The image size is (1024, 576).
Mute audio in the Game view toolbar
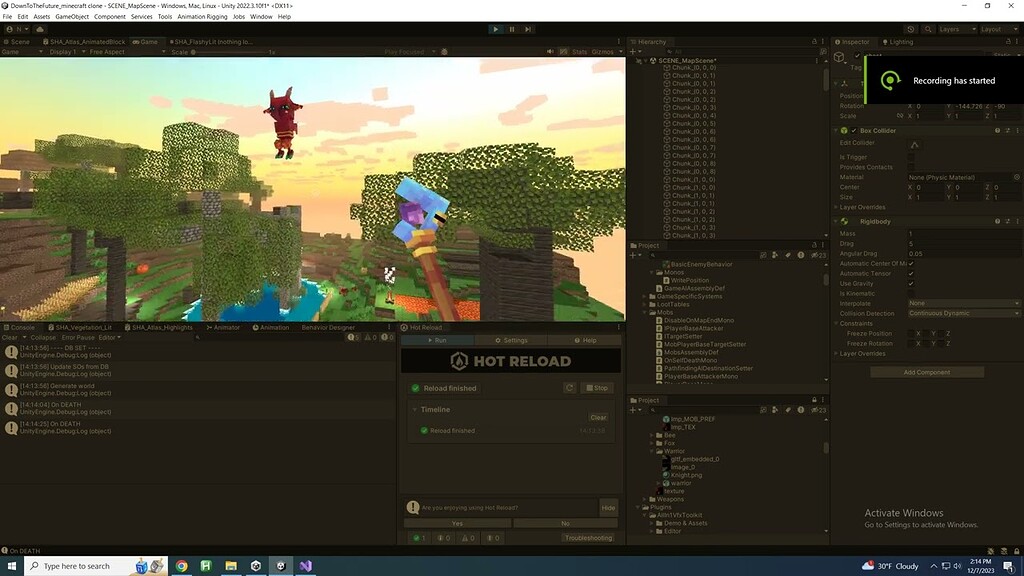point(551,52)
